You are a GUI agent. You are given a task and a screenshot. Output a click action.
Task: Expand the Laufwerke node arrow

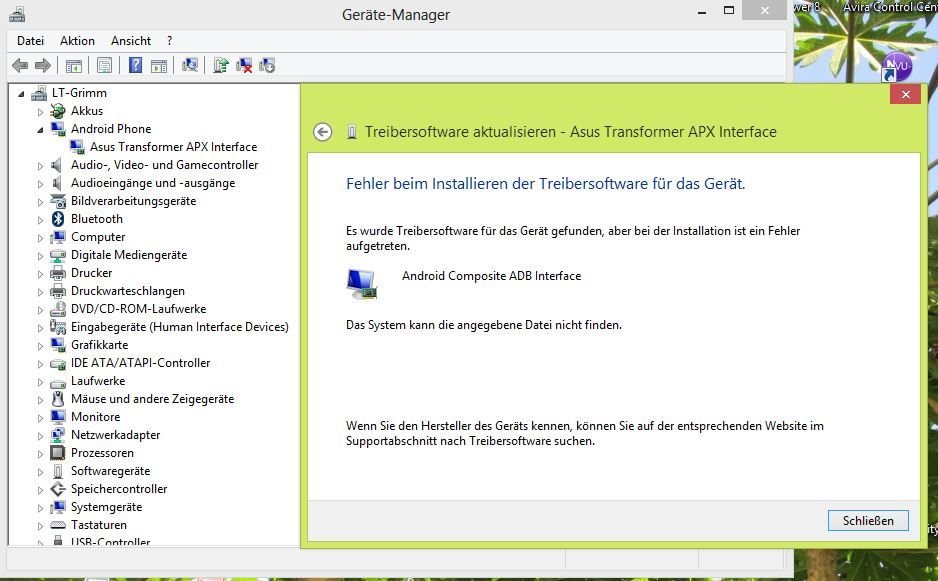pyautogui.click(x=40, y=382)
